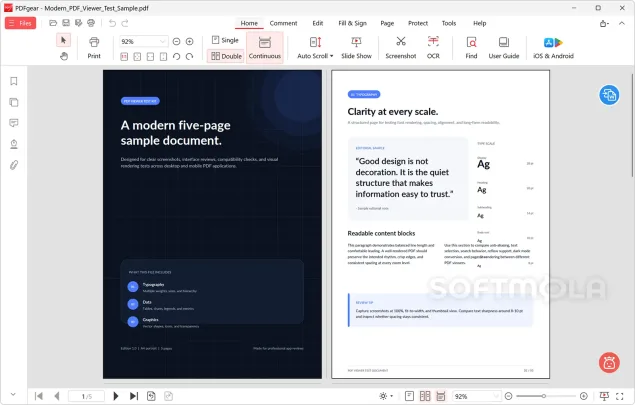
Task: Open the red Files menu button
Action: 20,23
